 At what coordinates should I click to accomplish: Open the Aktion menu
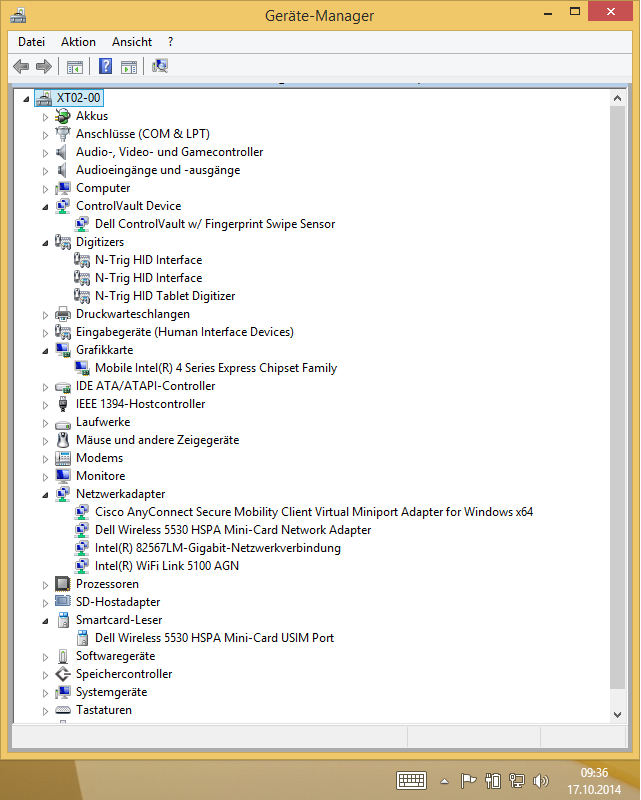click(78, 42)
